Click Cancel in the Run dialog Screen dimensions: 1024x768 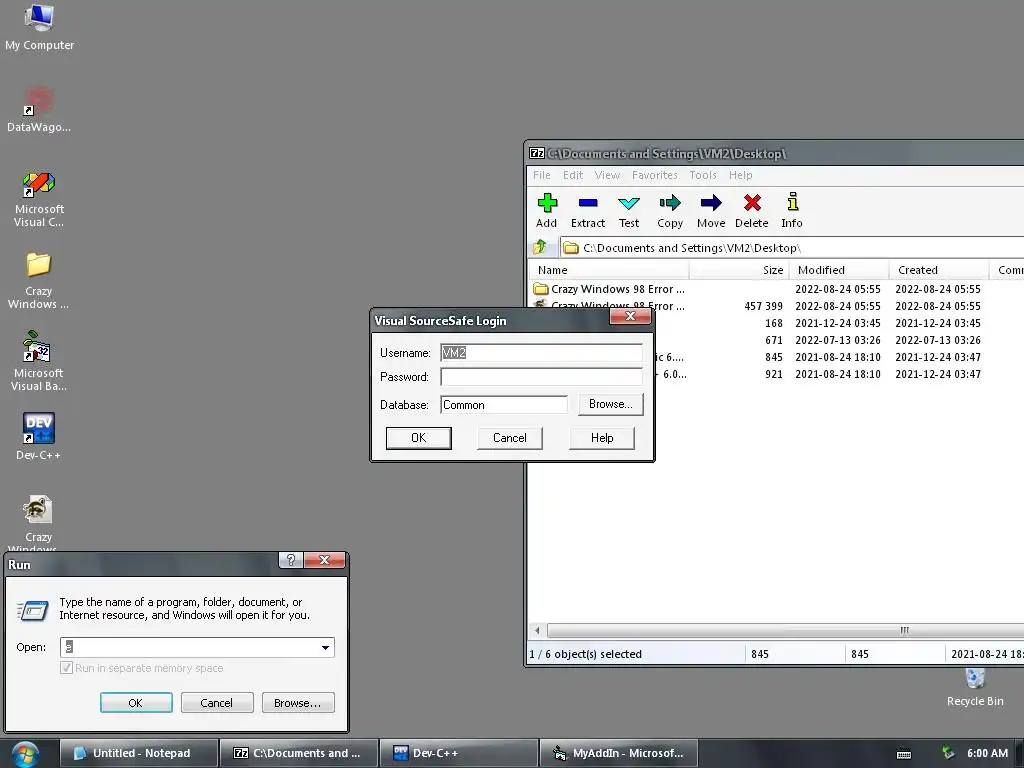click(x=217, y=703)
